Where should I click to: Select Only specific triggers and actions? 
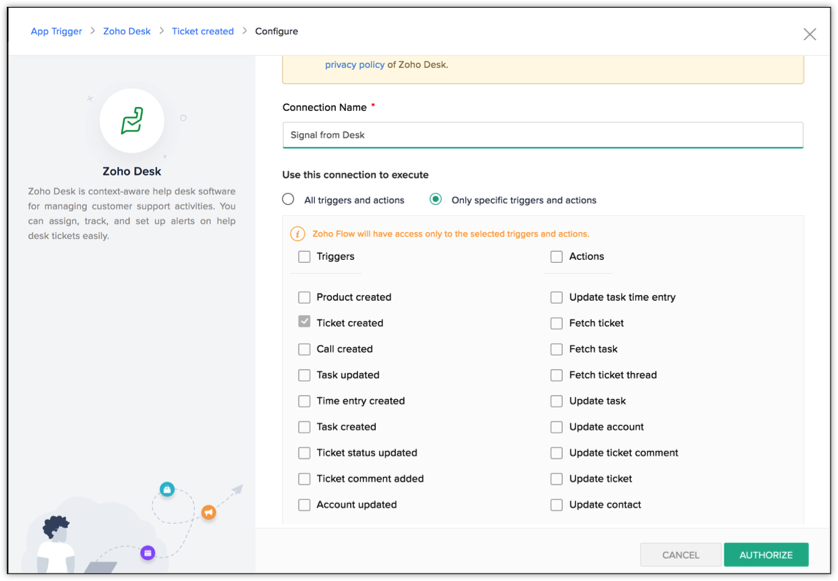(436, 200)
